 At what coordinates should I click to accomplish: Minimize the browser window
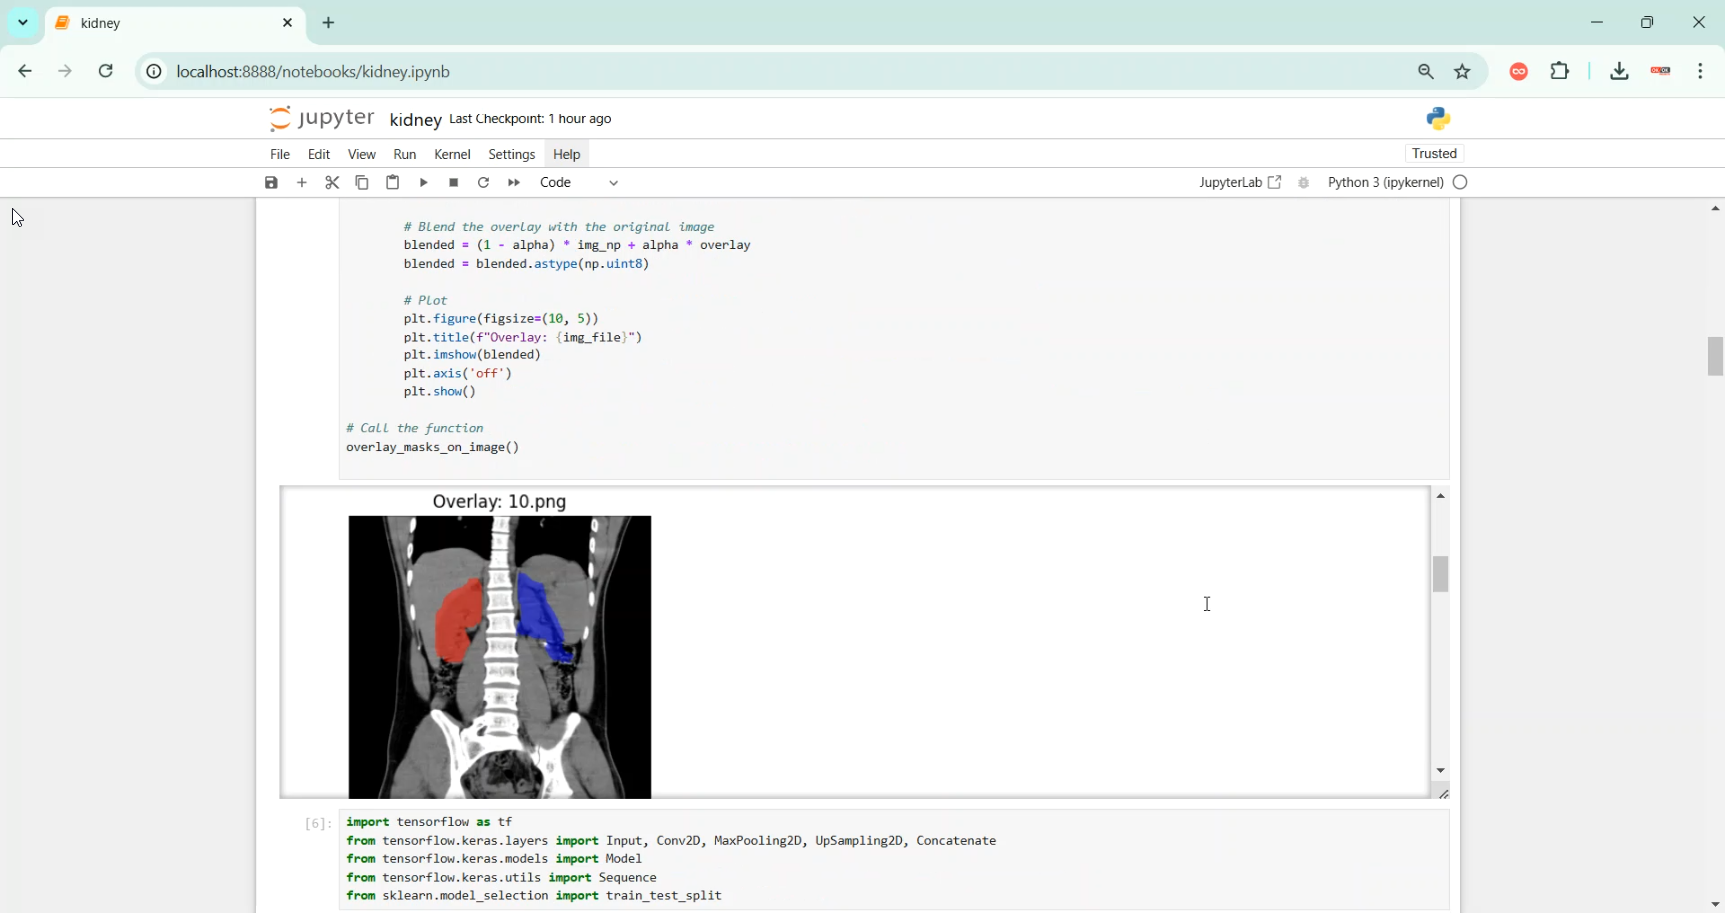[x=1597, y=23]
